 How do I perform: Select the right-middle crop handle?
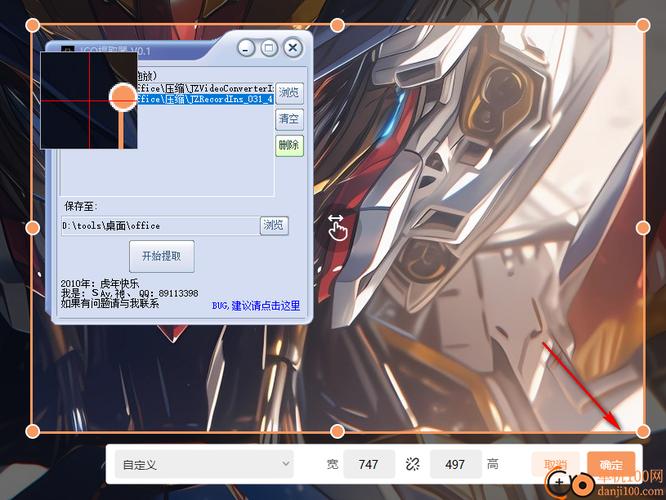pyautogui.click(x=643, y=228)
